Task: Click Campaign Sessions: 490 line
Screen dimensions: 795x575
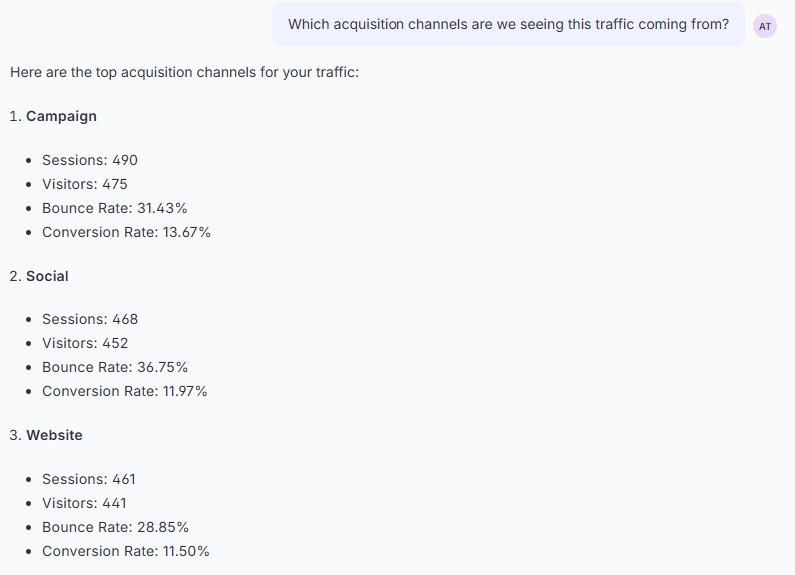Action: (90, 160)
